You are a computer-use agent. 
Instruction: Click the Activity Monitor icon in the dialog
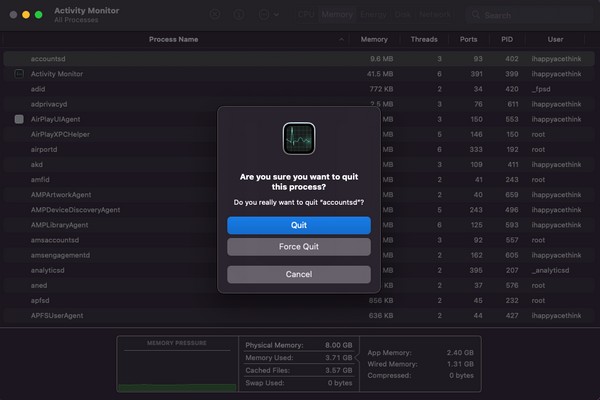(299, 139)
